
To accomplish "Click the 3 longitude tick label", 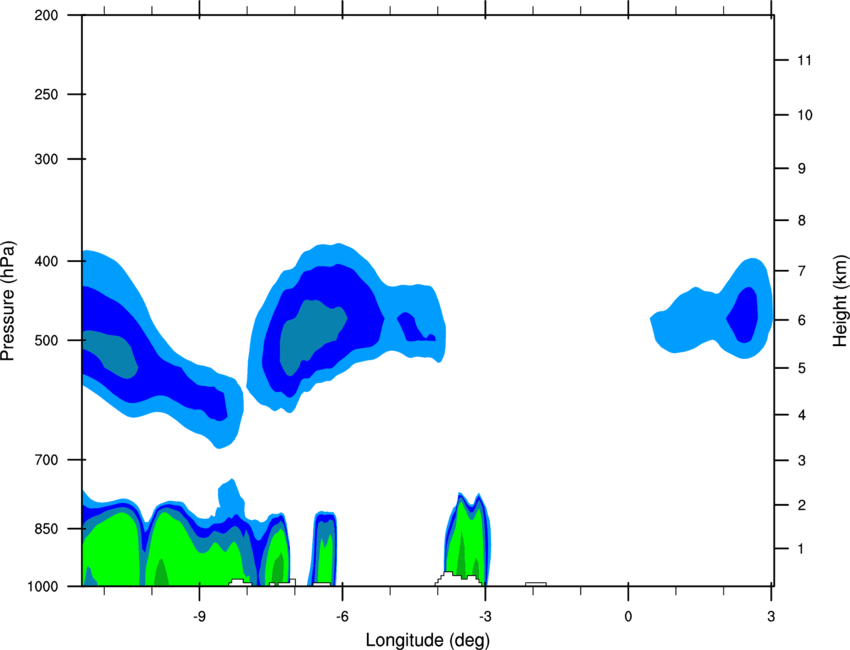I will pyautogui.click(x=771, y=616).
